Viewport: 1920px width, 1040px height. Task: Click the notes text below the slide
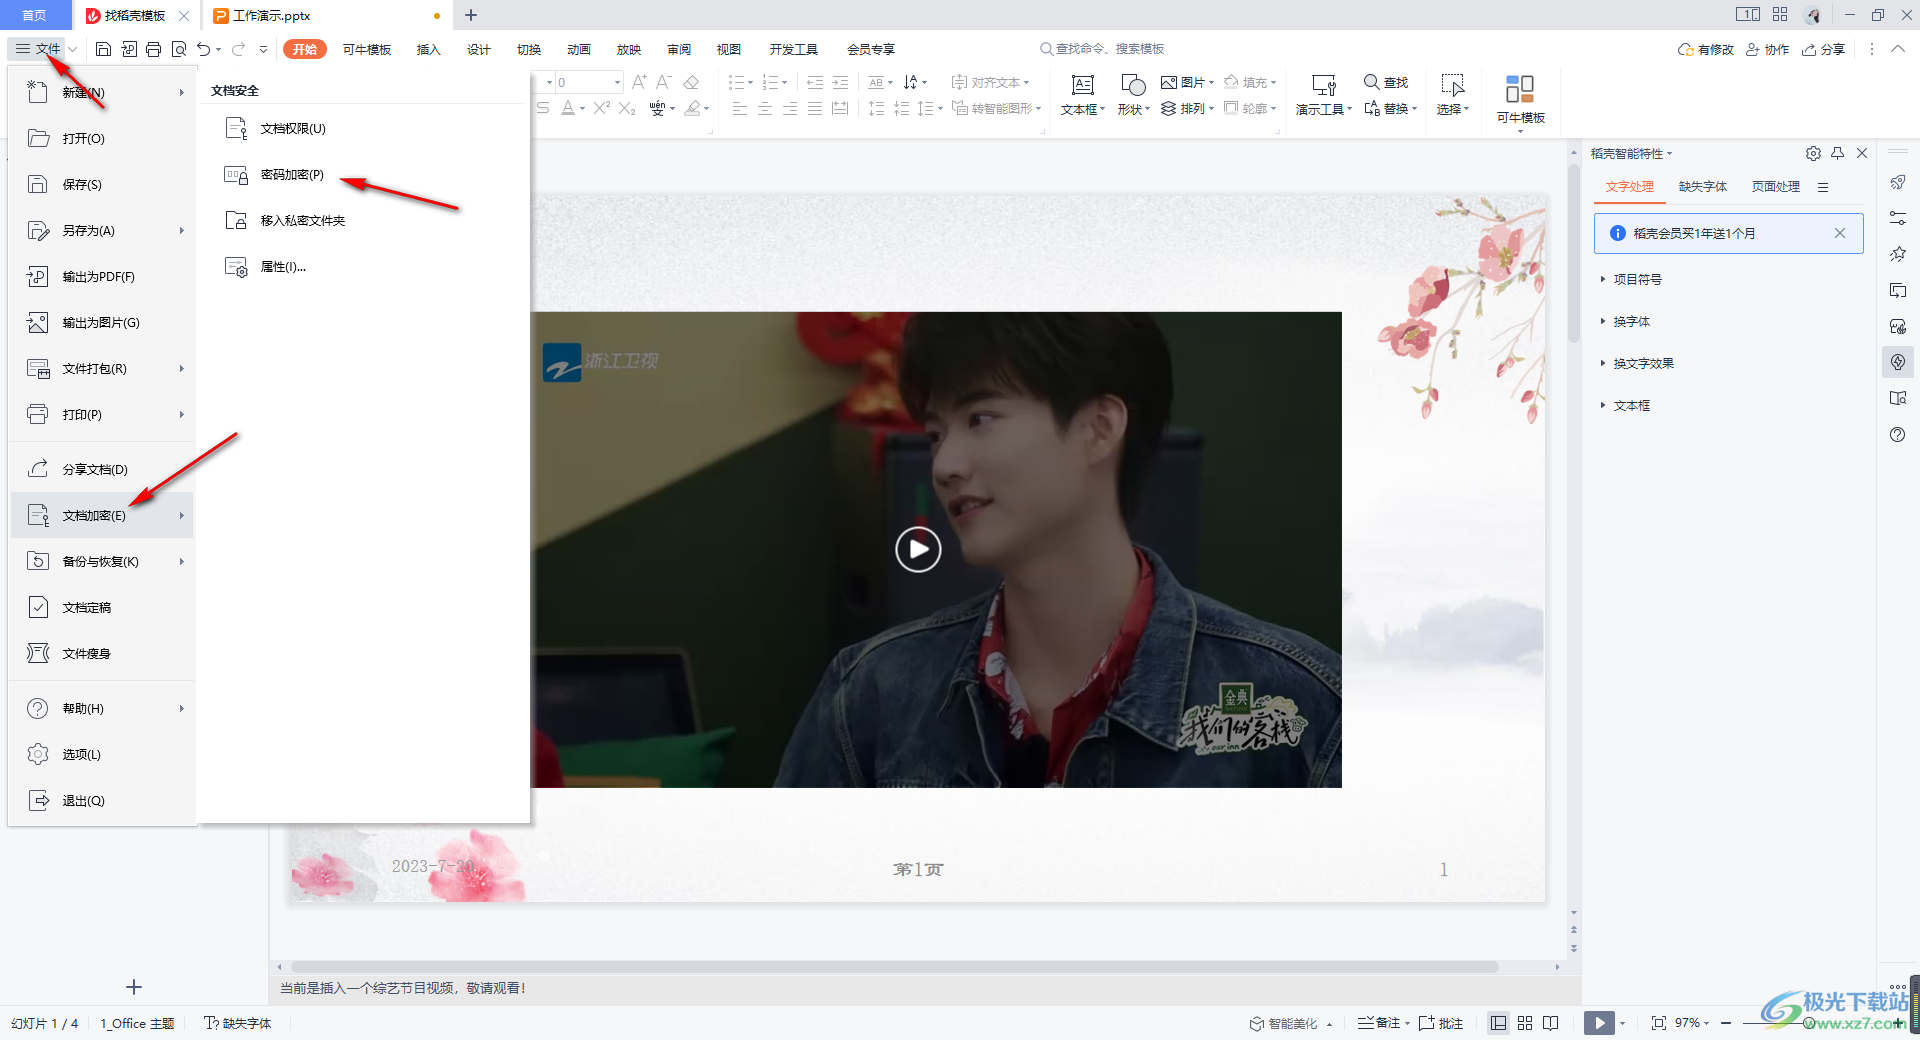[403, 988]
